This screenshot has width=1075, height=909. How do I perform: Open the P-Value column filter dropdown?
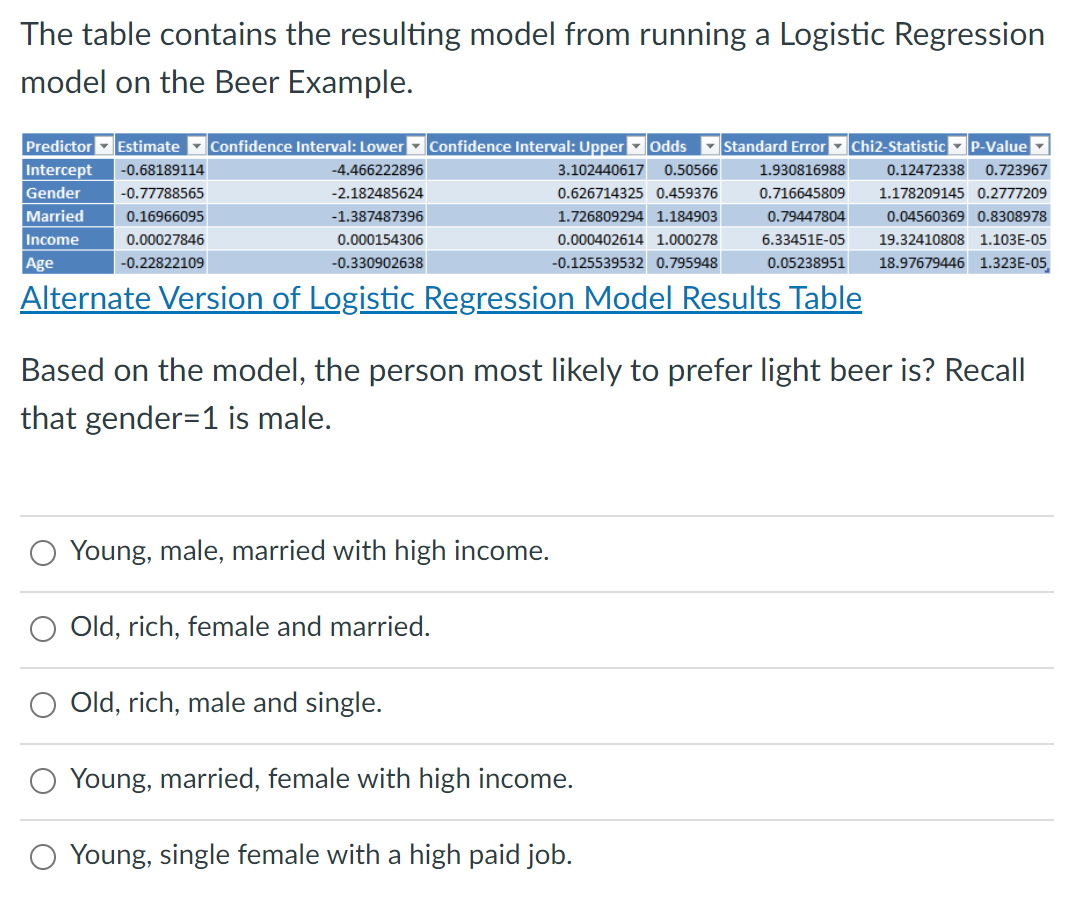point(1039,146)
